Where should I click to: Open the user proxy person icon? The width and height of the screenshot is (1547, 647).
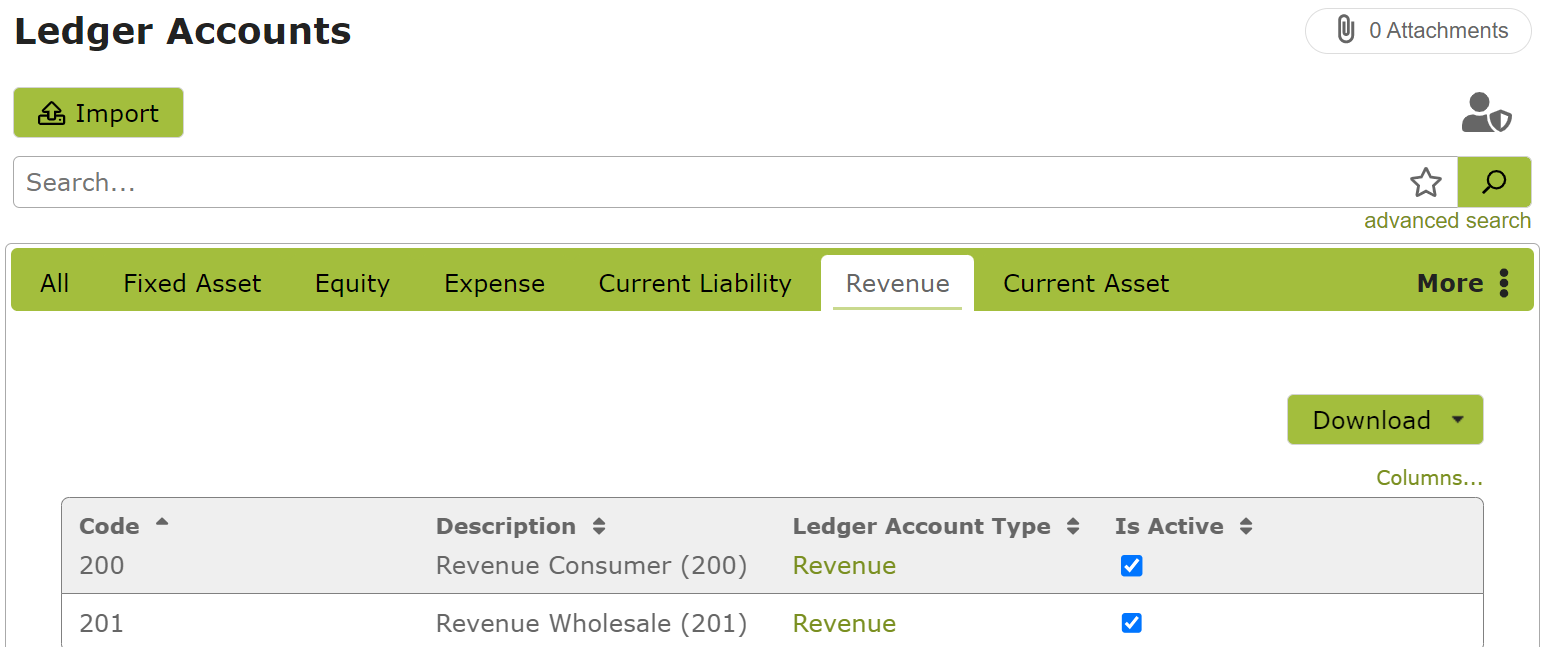point(1486,113)
